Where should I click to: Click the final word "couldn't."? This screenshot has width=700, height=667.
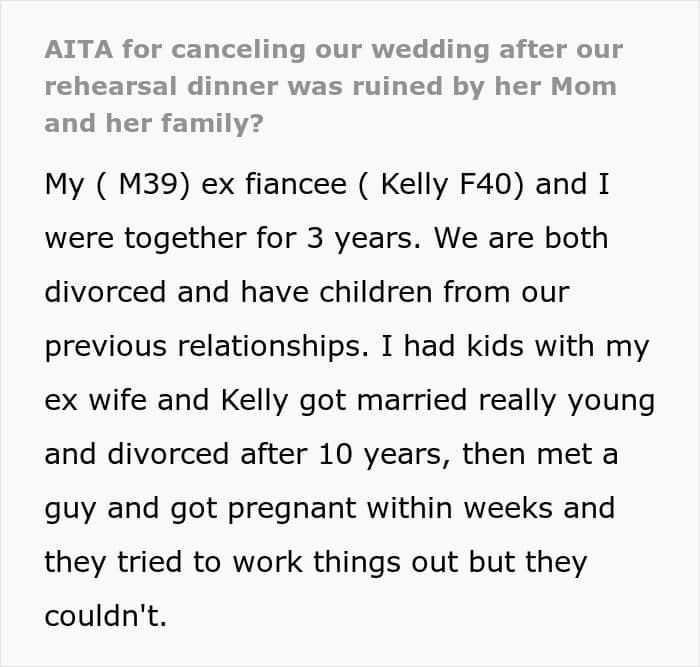pyautogui.click(x=105, y=616)
